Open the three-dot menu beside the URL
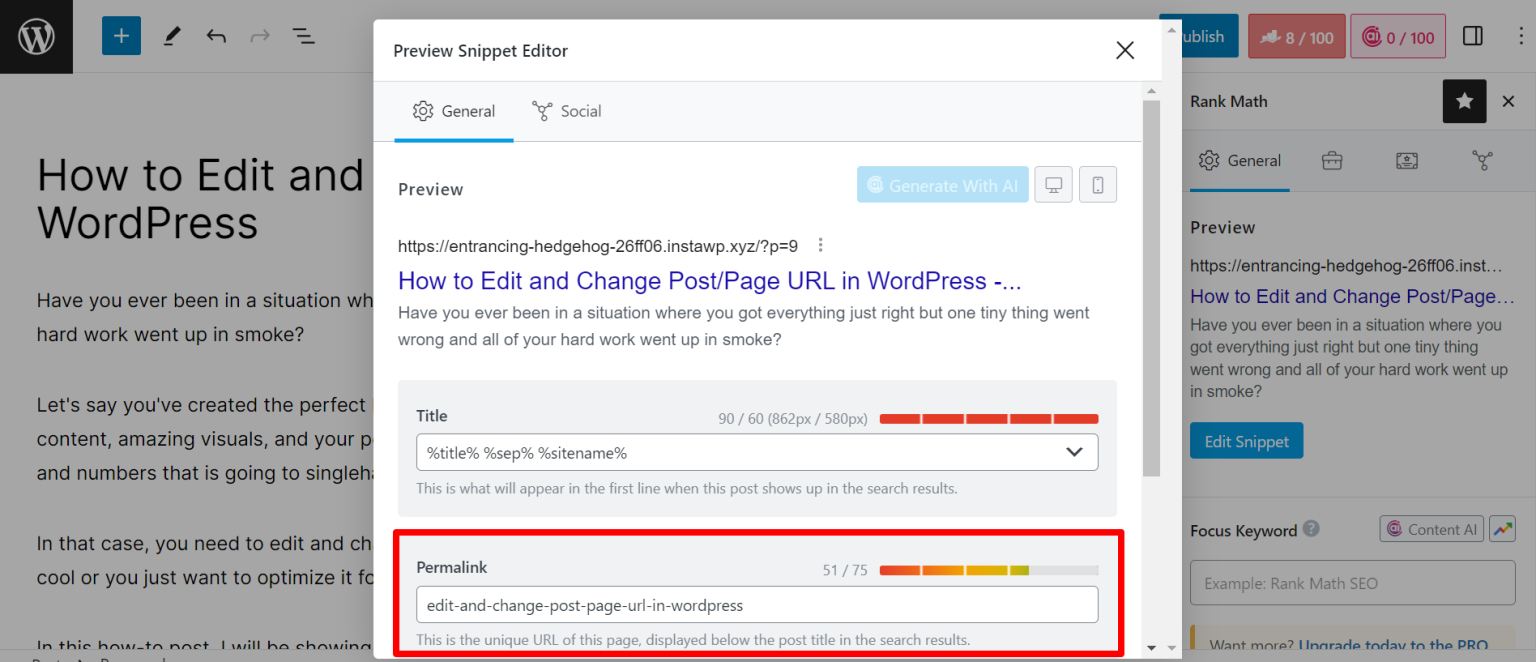This screenshot has height=662, width=1536. coord(820,244)
